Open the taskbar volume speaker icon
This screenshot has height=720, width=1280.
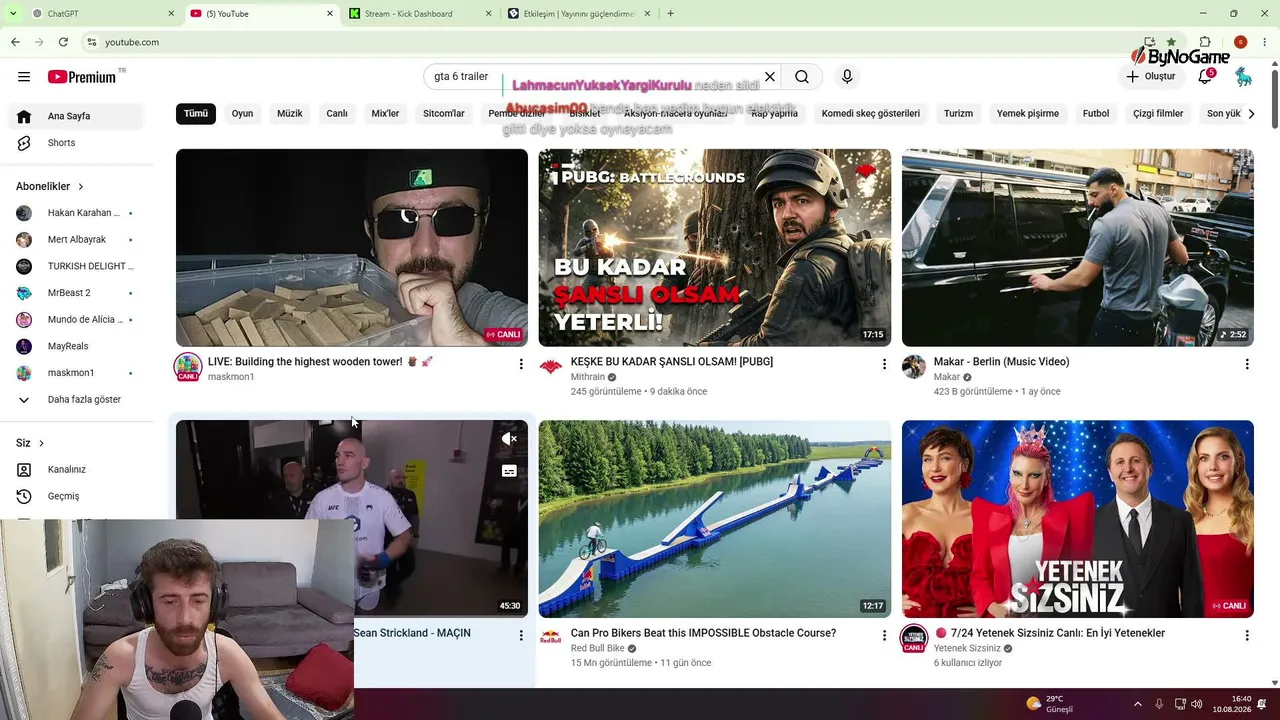(1199, 704)
